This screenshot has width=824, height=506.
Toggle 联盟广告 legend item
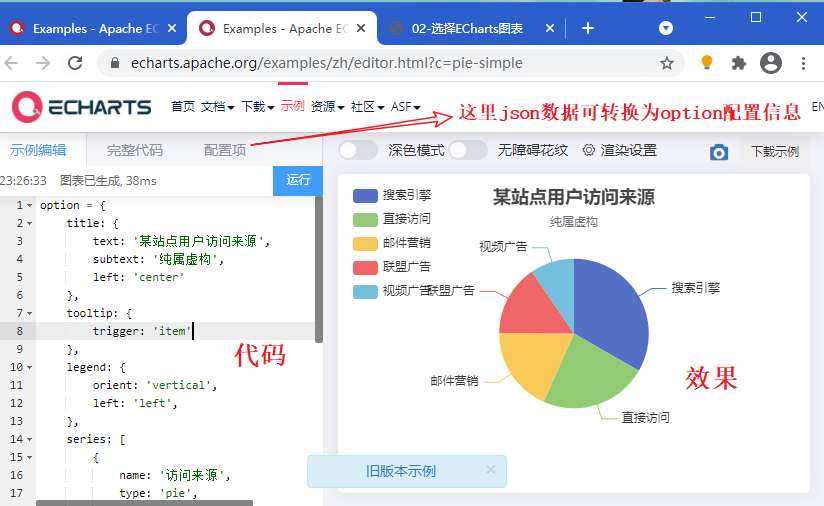pos(392,267)
